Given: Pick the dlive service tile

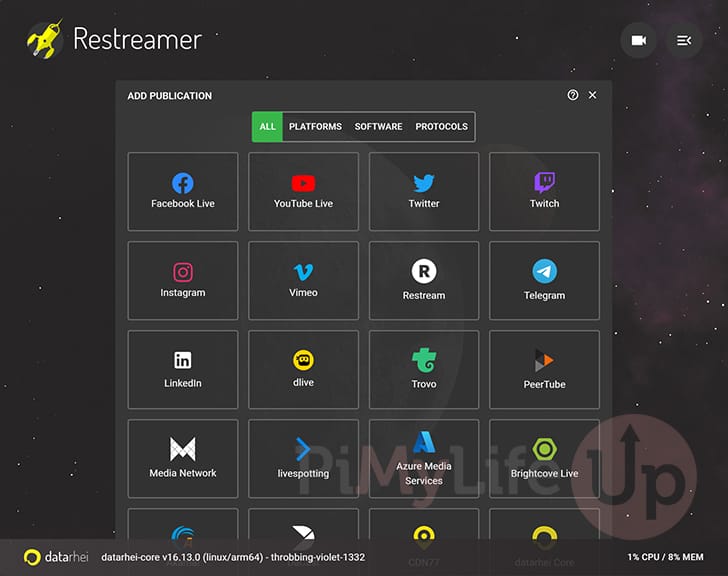Looking at the screenshot, I should [x=303, y=369].
